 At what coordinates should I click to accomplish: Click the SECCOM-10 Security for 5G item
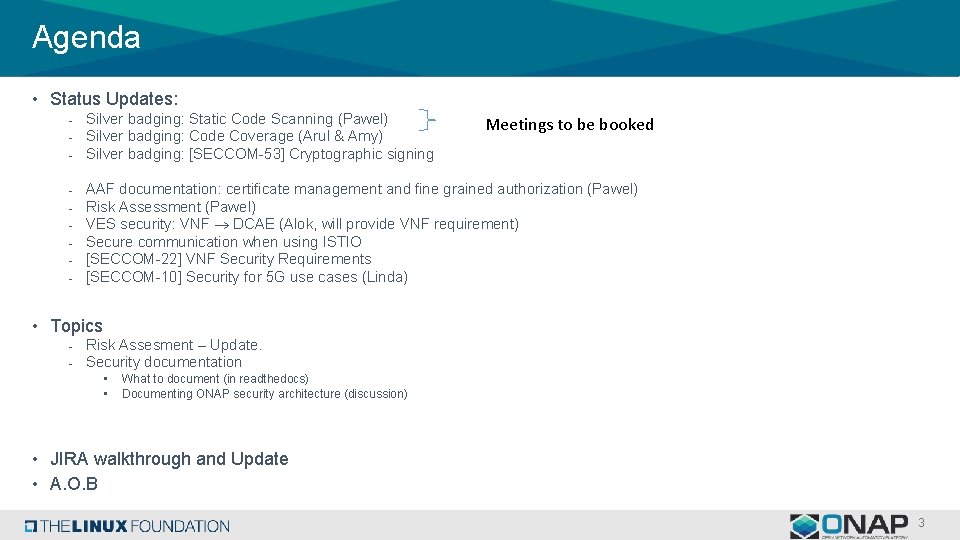(x=247, y=277)
